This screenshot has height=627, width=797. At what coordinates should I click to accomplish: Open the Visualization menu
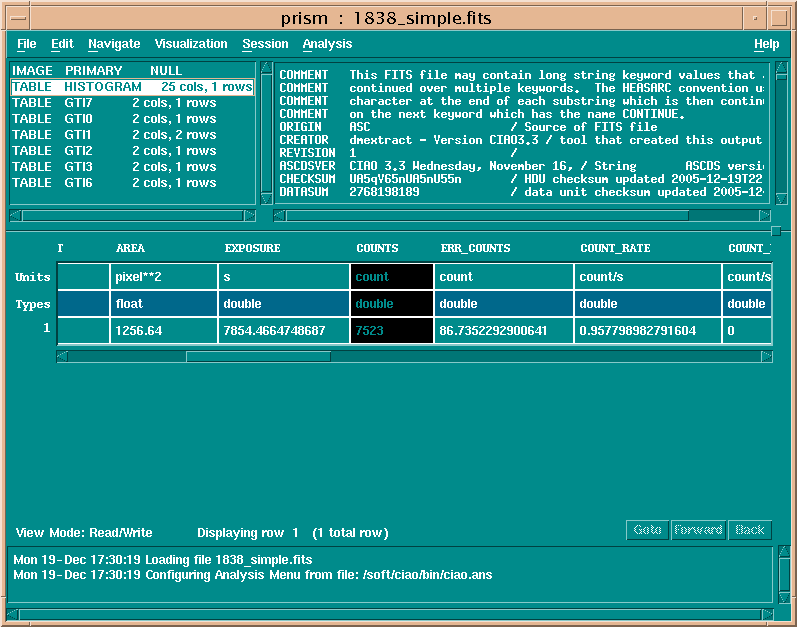tap(191, 44)
